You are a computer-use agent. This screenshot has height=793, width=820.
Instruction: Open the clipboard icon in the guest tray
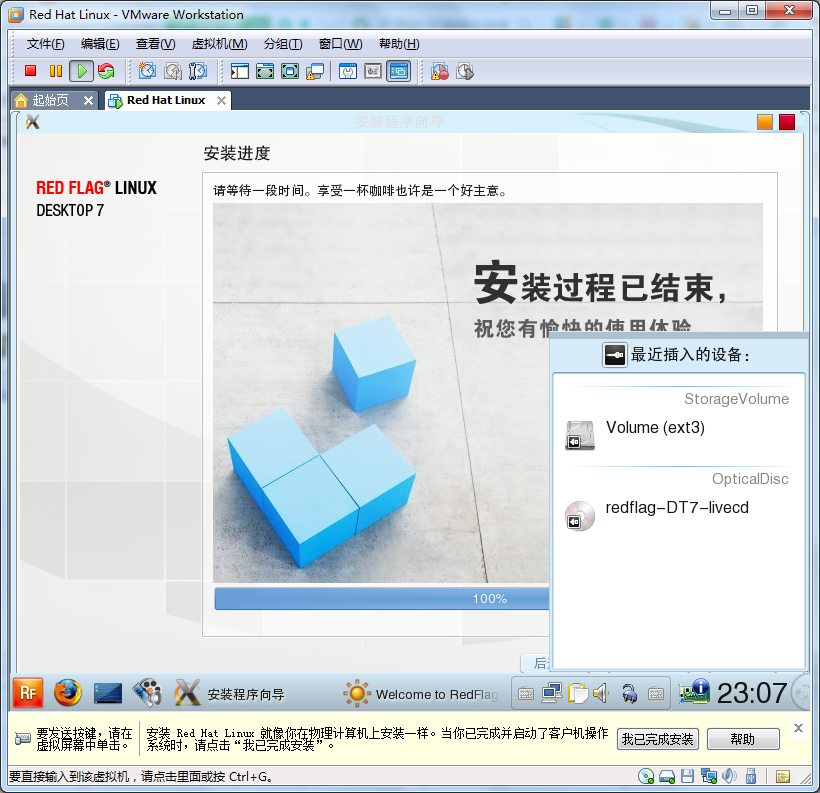point(577,694)
